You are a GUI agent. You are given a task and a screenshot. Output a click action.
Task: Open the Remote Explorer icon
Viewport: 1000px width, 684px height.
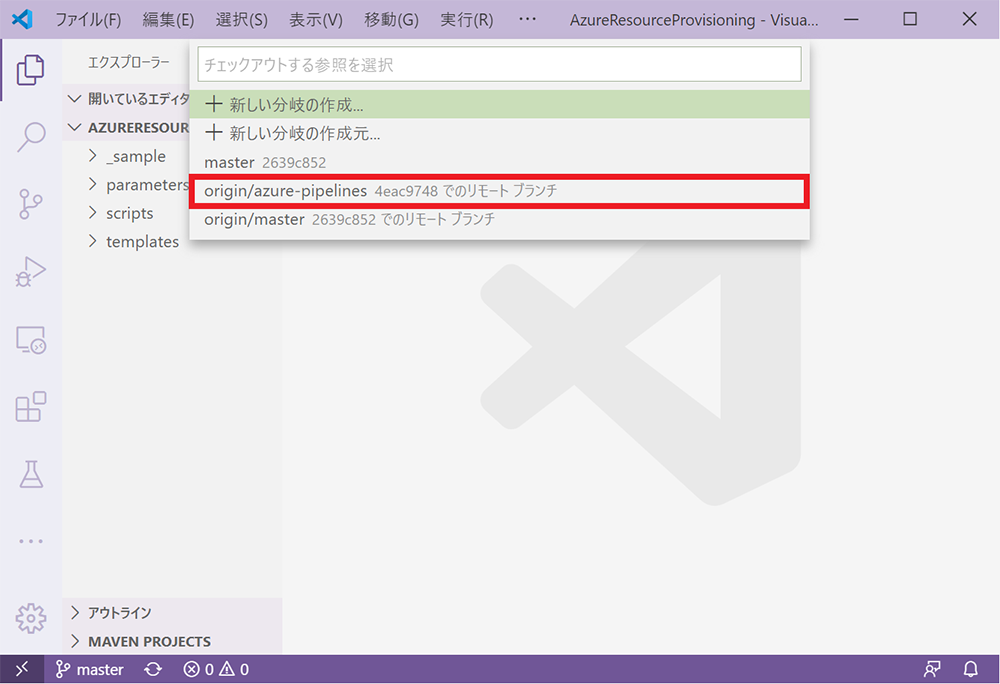click(30, 340)
